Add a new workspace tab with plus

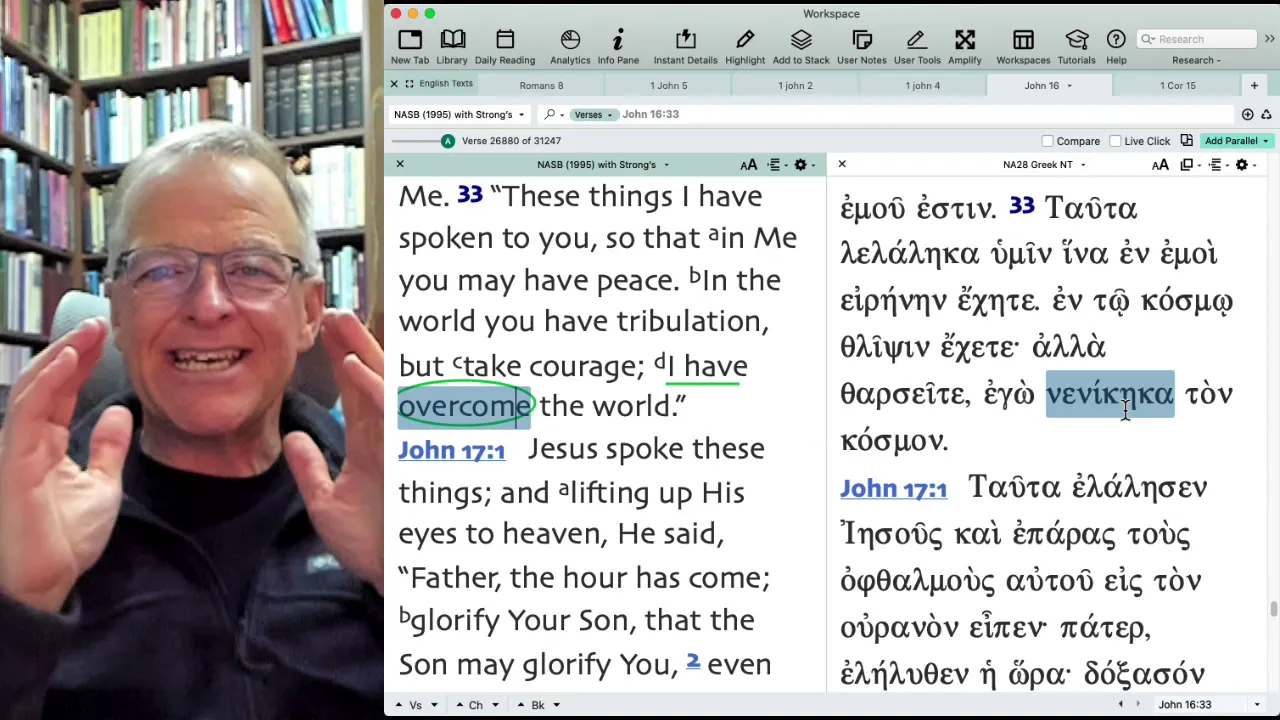point(1254,85)
